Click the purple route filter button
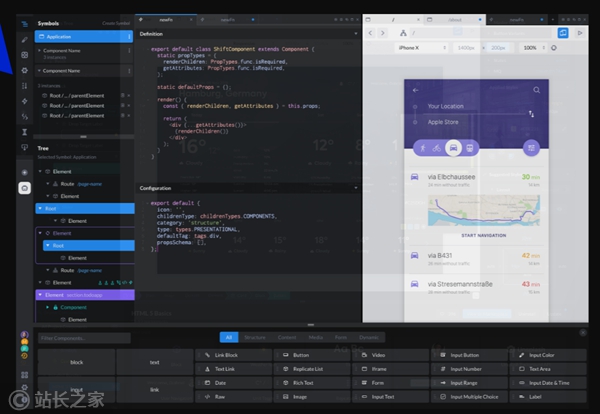This screenshot has height=414, width=600. (x=531, y=148)
